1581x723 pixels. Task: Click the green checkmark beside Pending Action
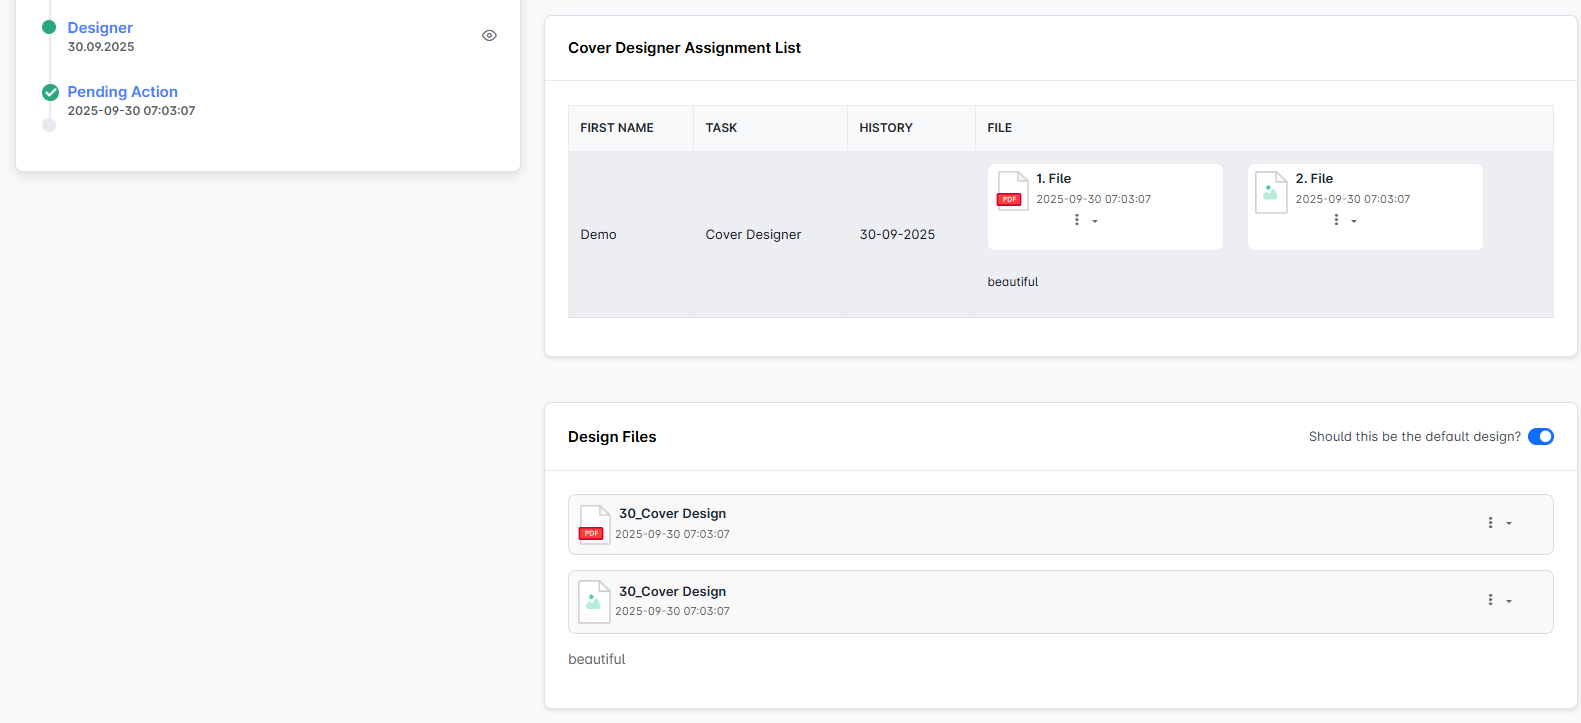click(x=50, y=93)
